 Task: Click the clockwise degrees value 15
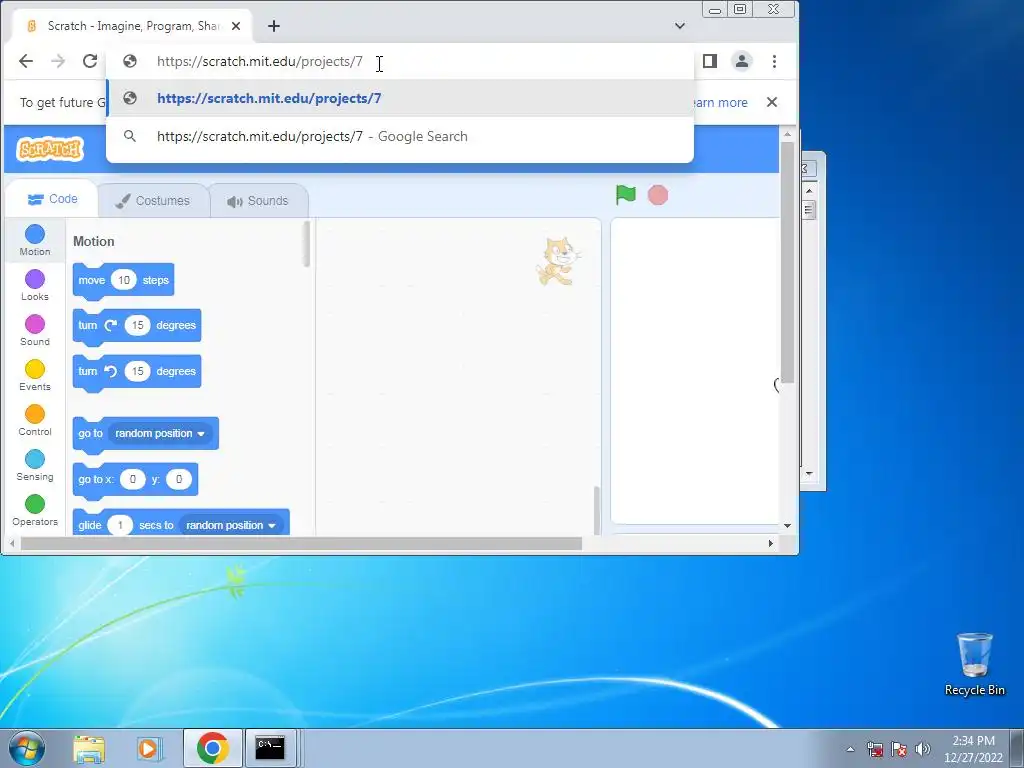pyautogui.click(x=137, y=325)
